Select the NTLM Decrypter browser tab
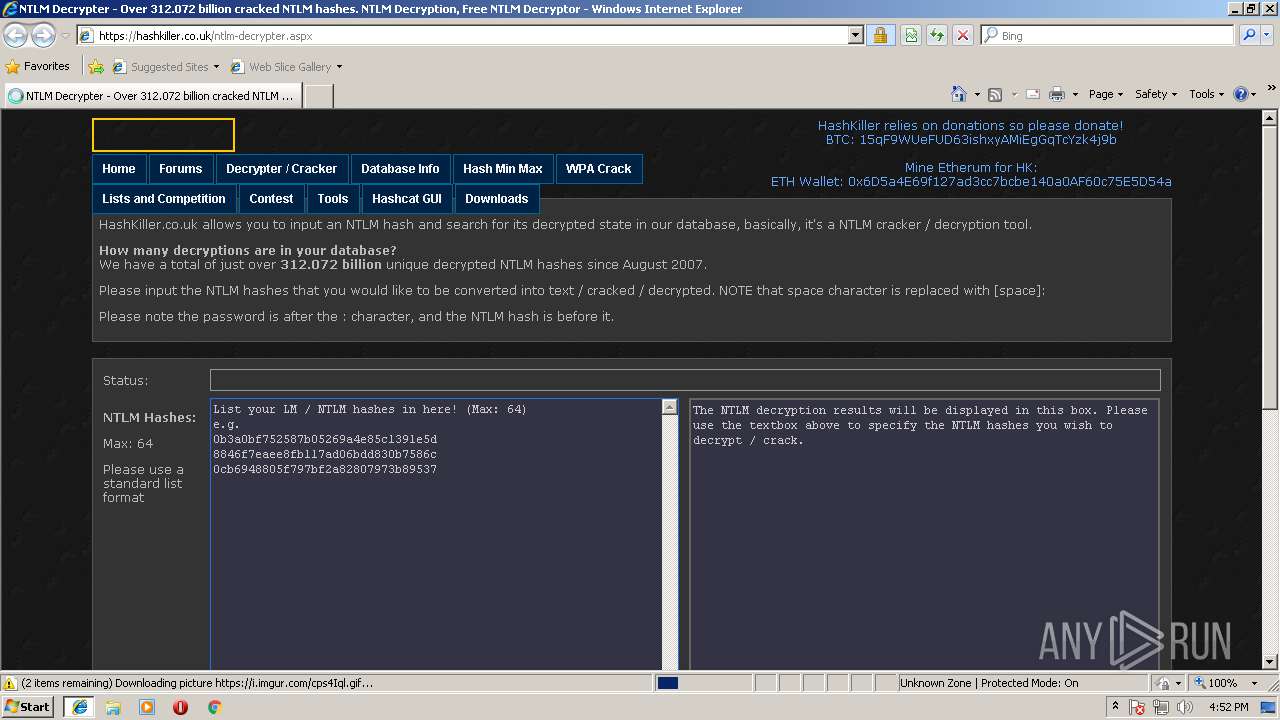This screenshot has height=720, width=1280. pyautogui.click(x=152, y=96)
